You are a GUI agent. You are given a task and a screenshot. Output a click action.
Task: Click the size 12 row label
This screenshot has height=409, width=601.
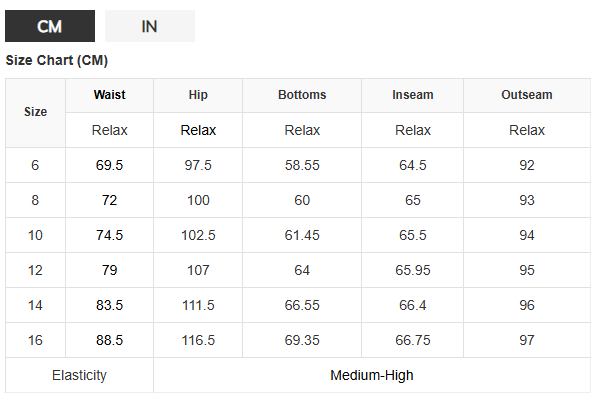coord(35,270)
